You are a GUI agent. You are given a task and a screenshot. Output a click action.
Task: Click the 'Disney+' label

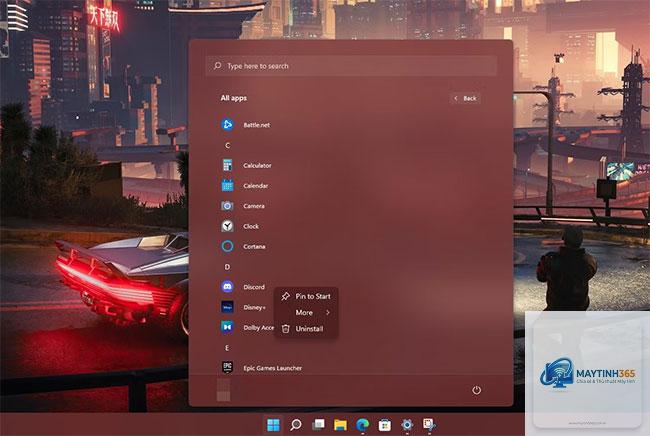pyautogui.click(x=255, y=307)
